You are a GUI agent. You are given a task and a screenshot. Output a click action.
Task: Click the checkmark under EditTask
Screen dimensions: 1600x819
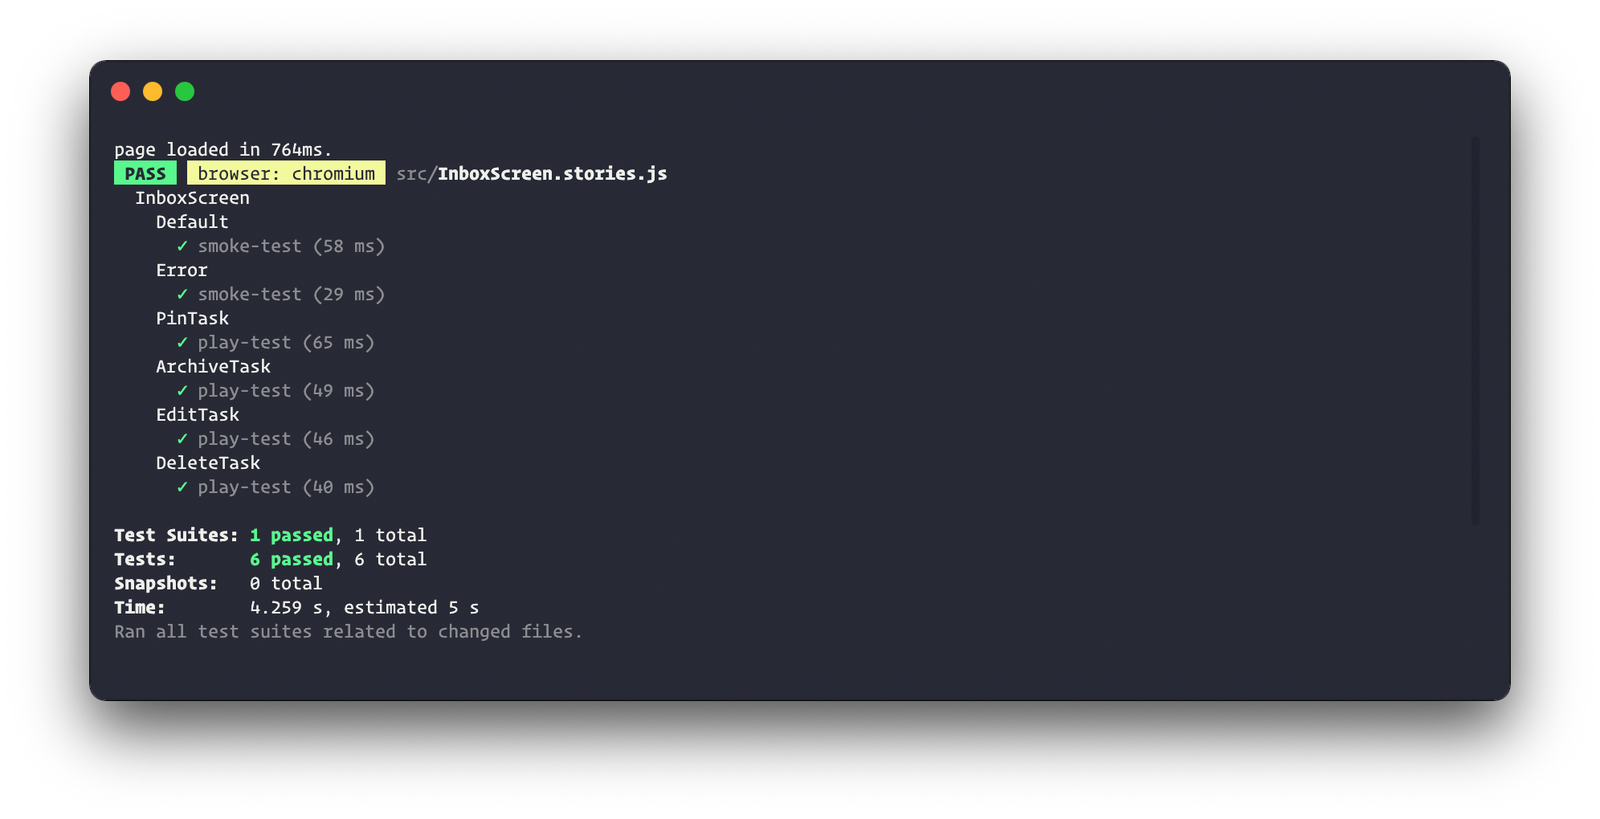pyautogui.click(x=182, y=439)
